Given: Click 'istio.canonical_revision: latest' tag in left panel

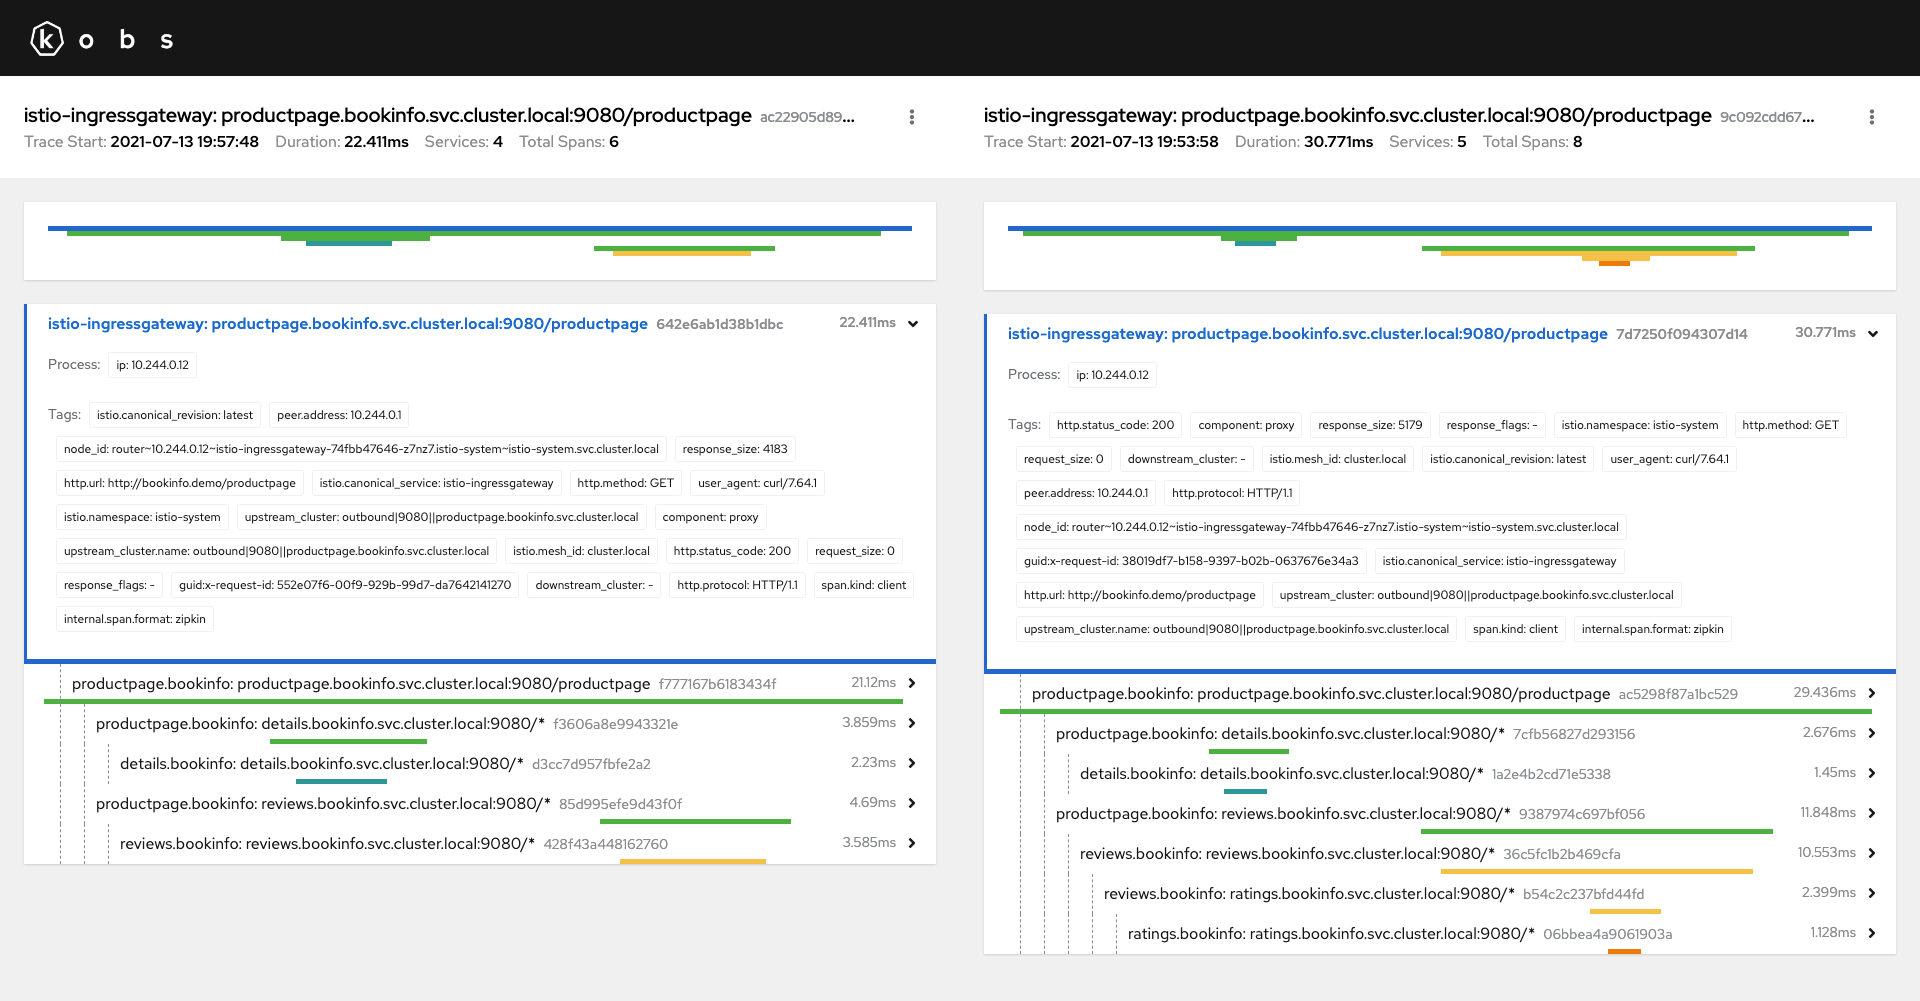Looking at the screenshot, I should point(175,415).
